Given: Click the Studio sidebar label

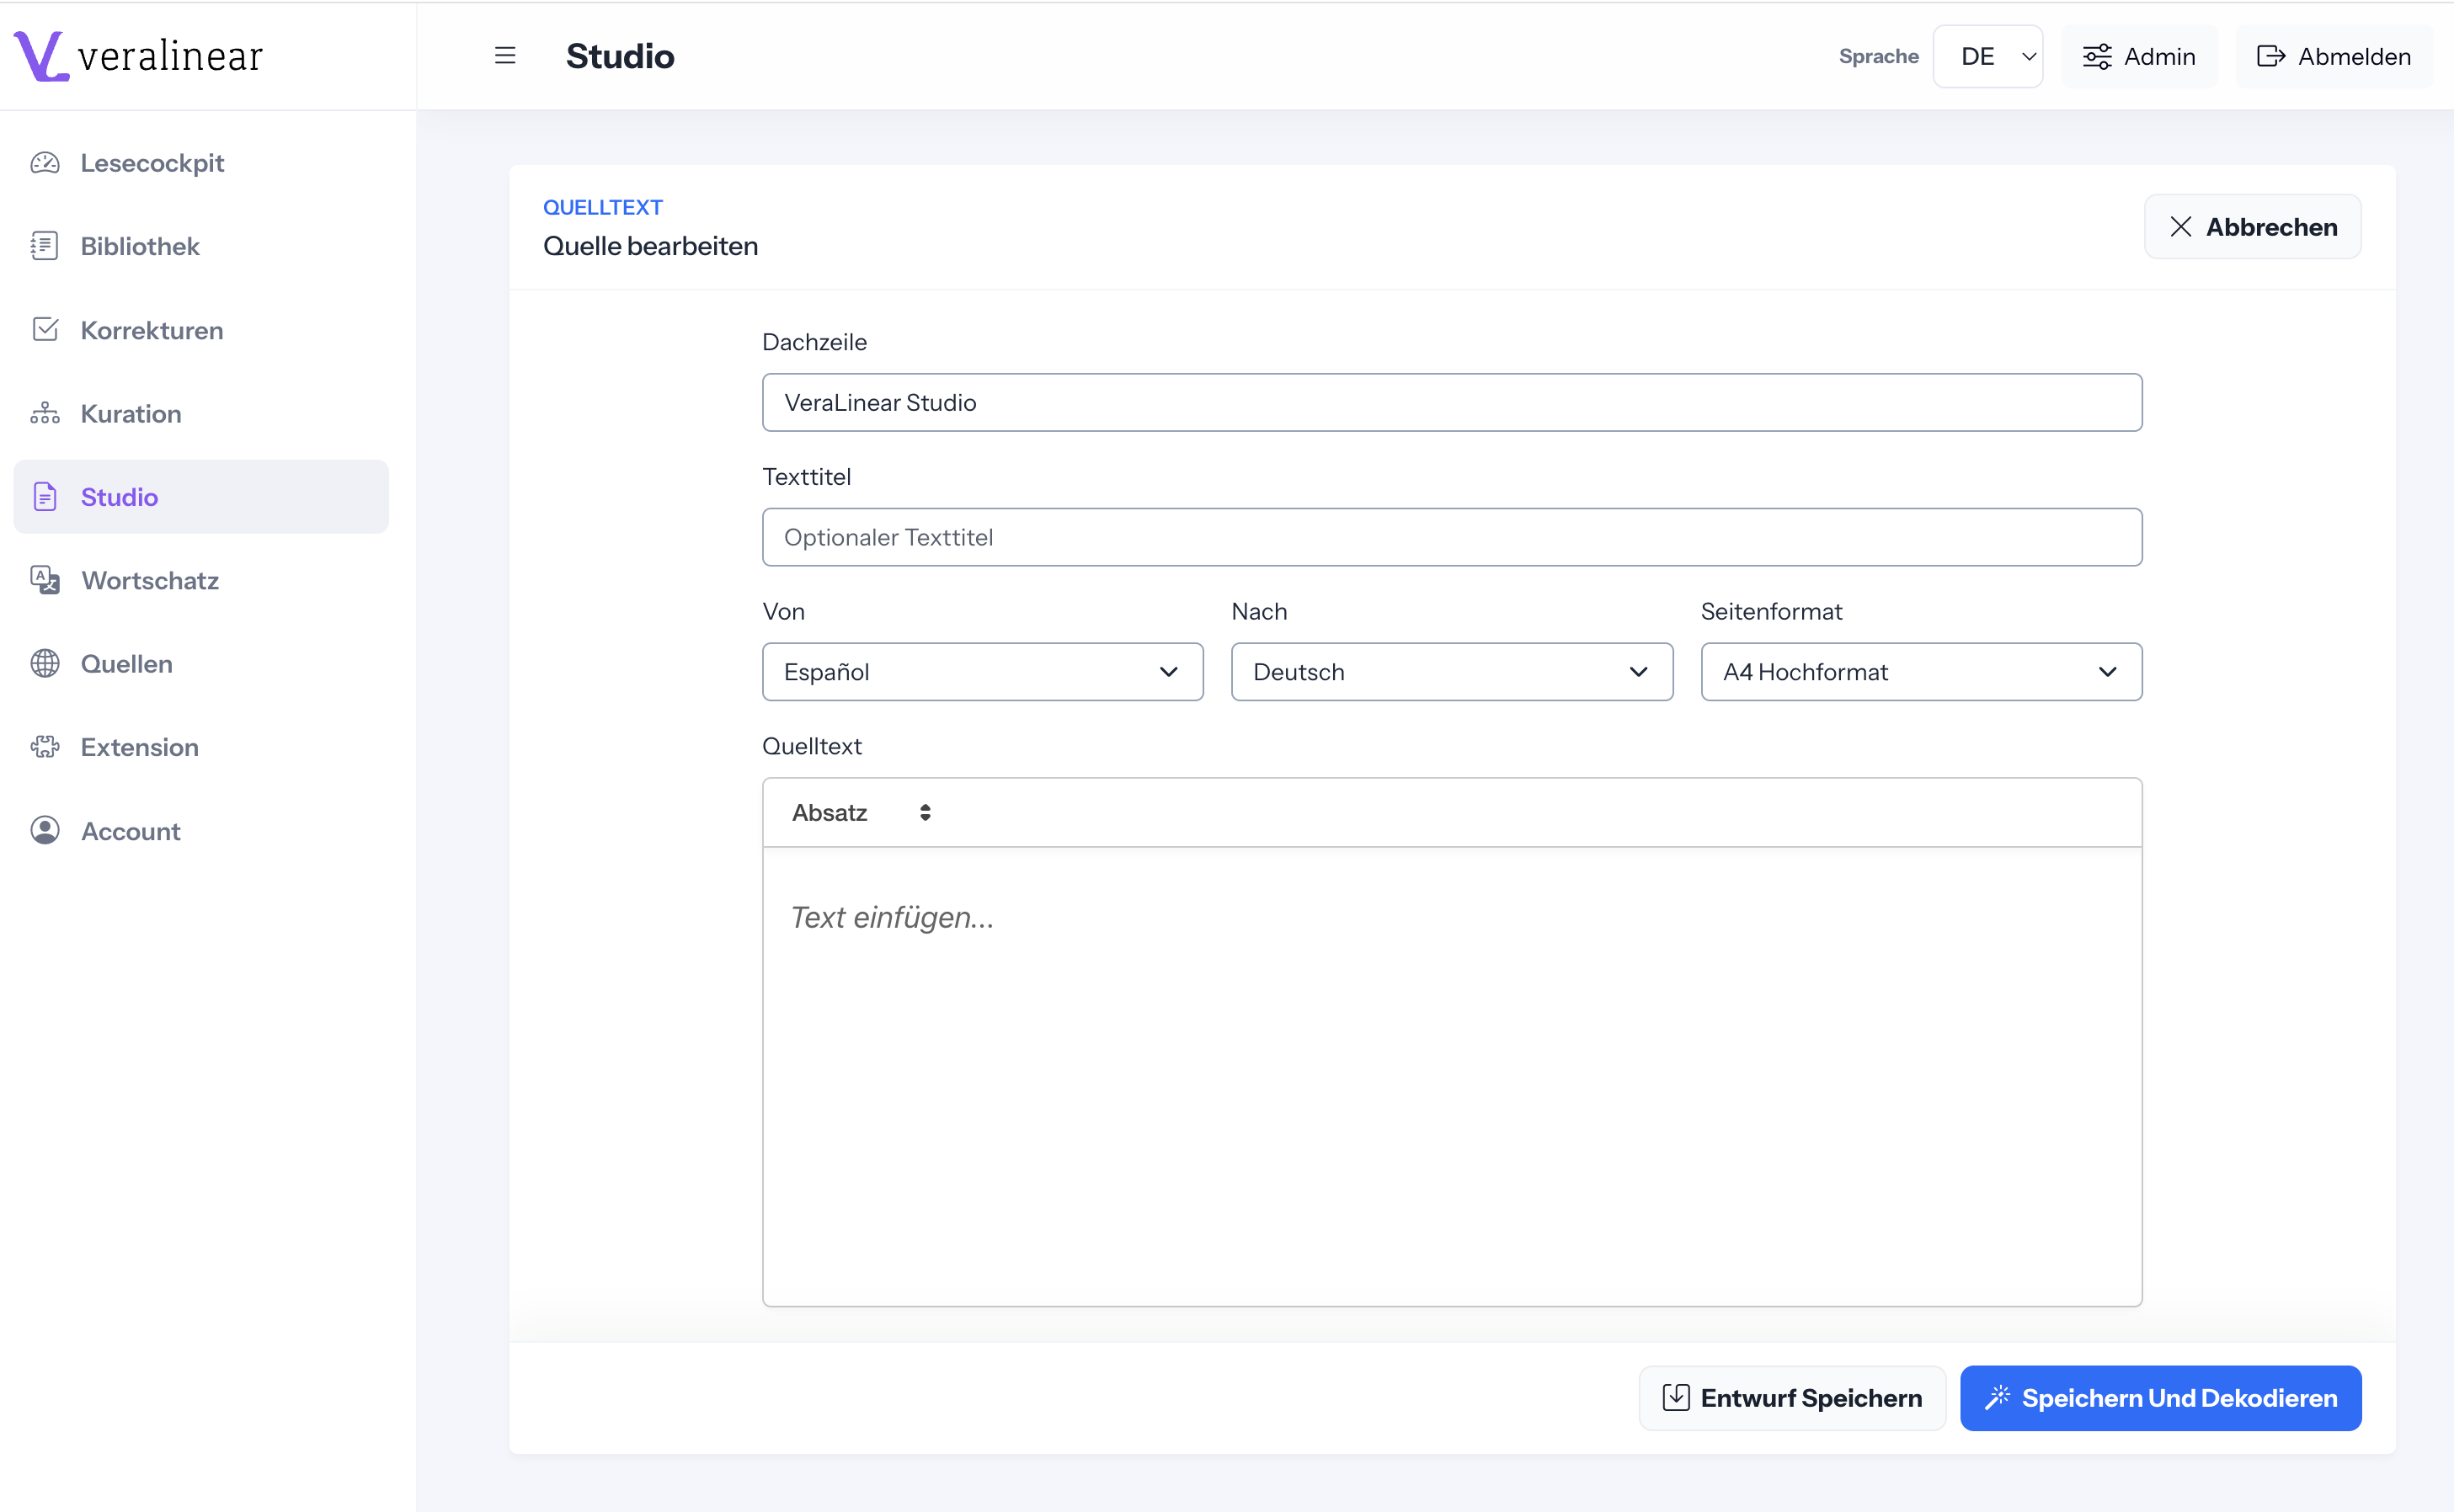Looking at the screenshot, I should point(119,497).
